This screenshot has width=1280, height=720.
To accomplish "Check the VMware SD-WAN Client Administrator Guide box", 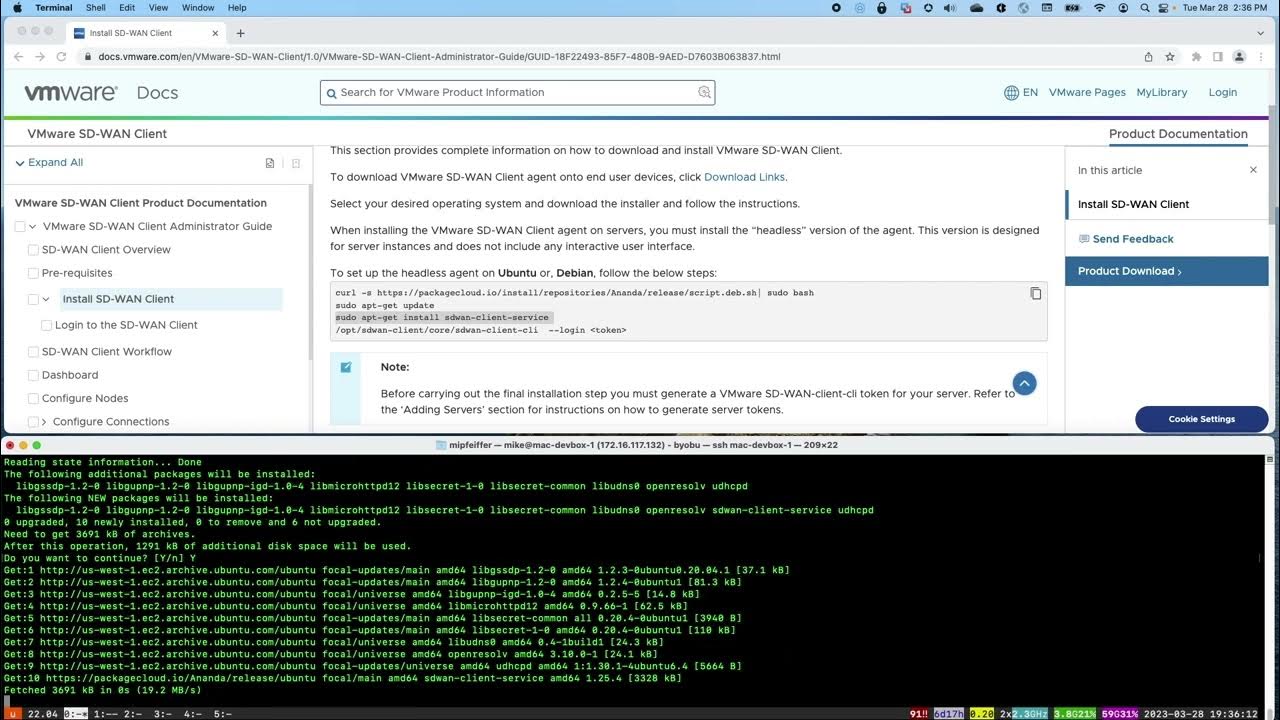I will point(20,227).
